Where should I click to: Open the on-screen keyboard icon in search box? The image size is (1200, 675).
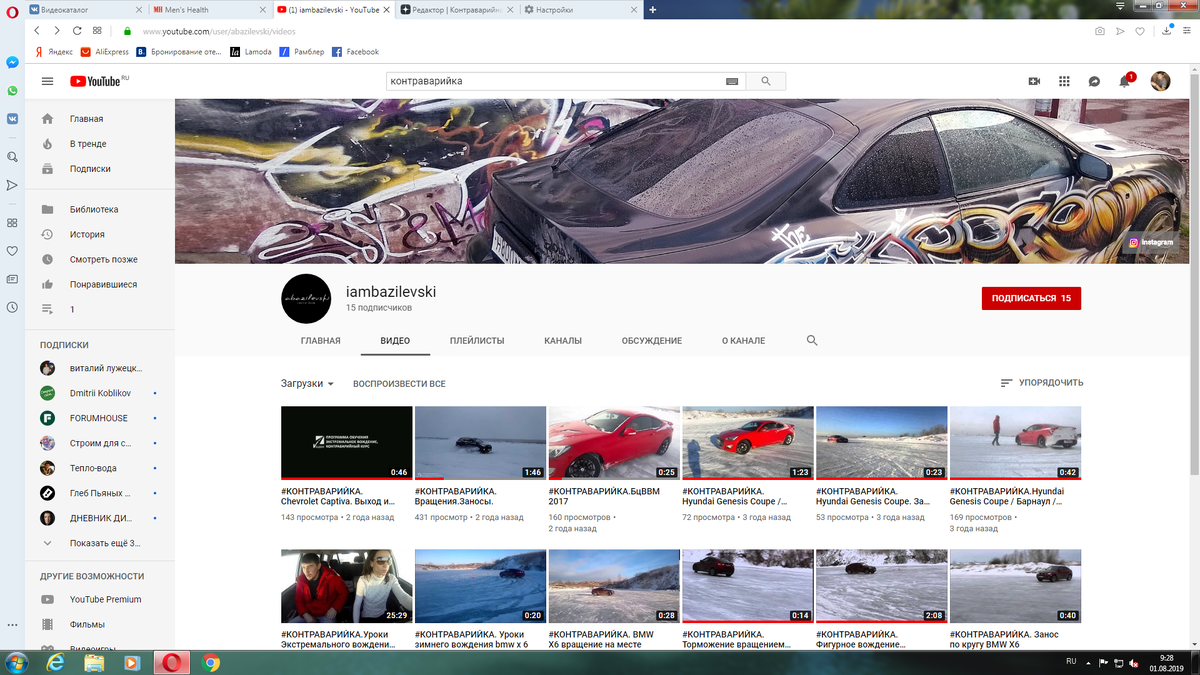732,81
